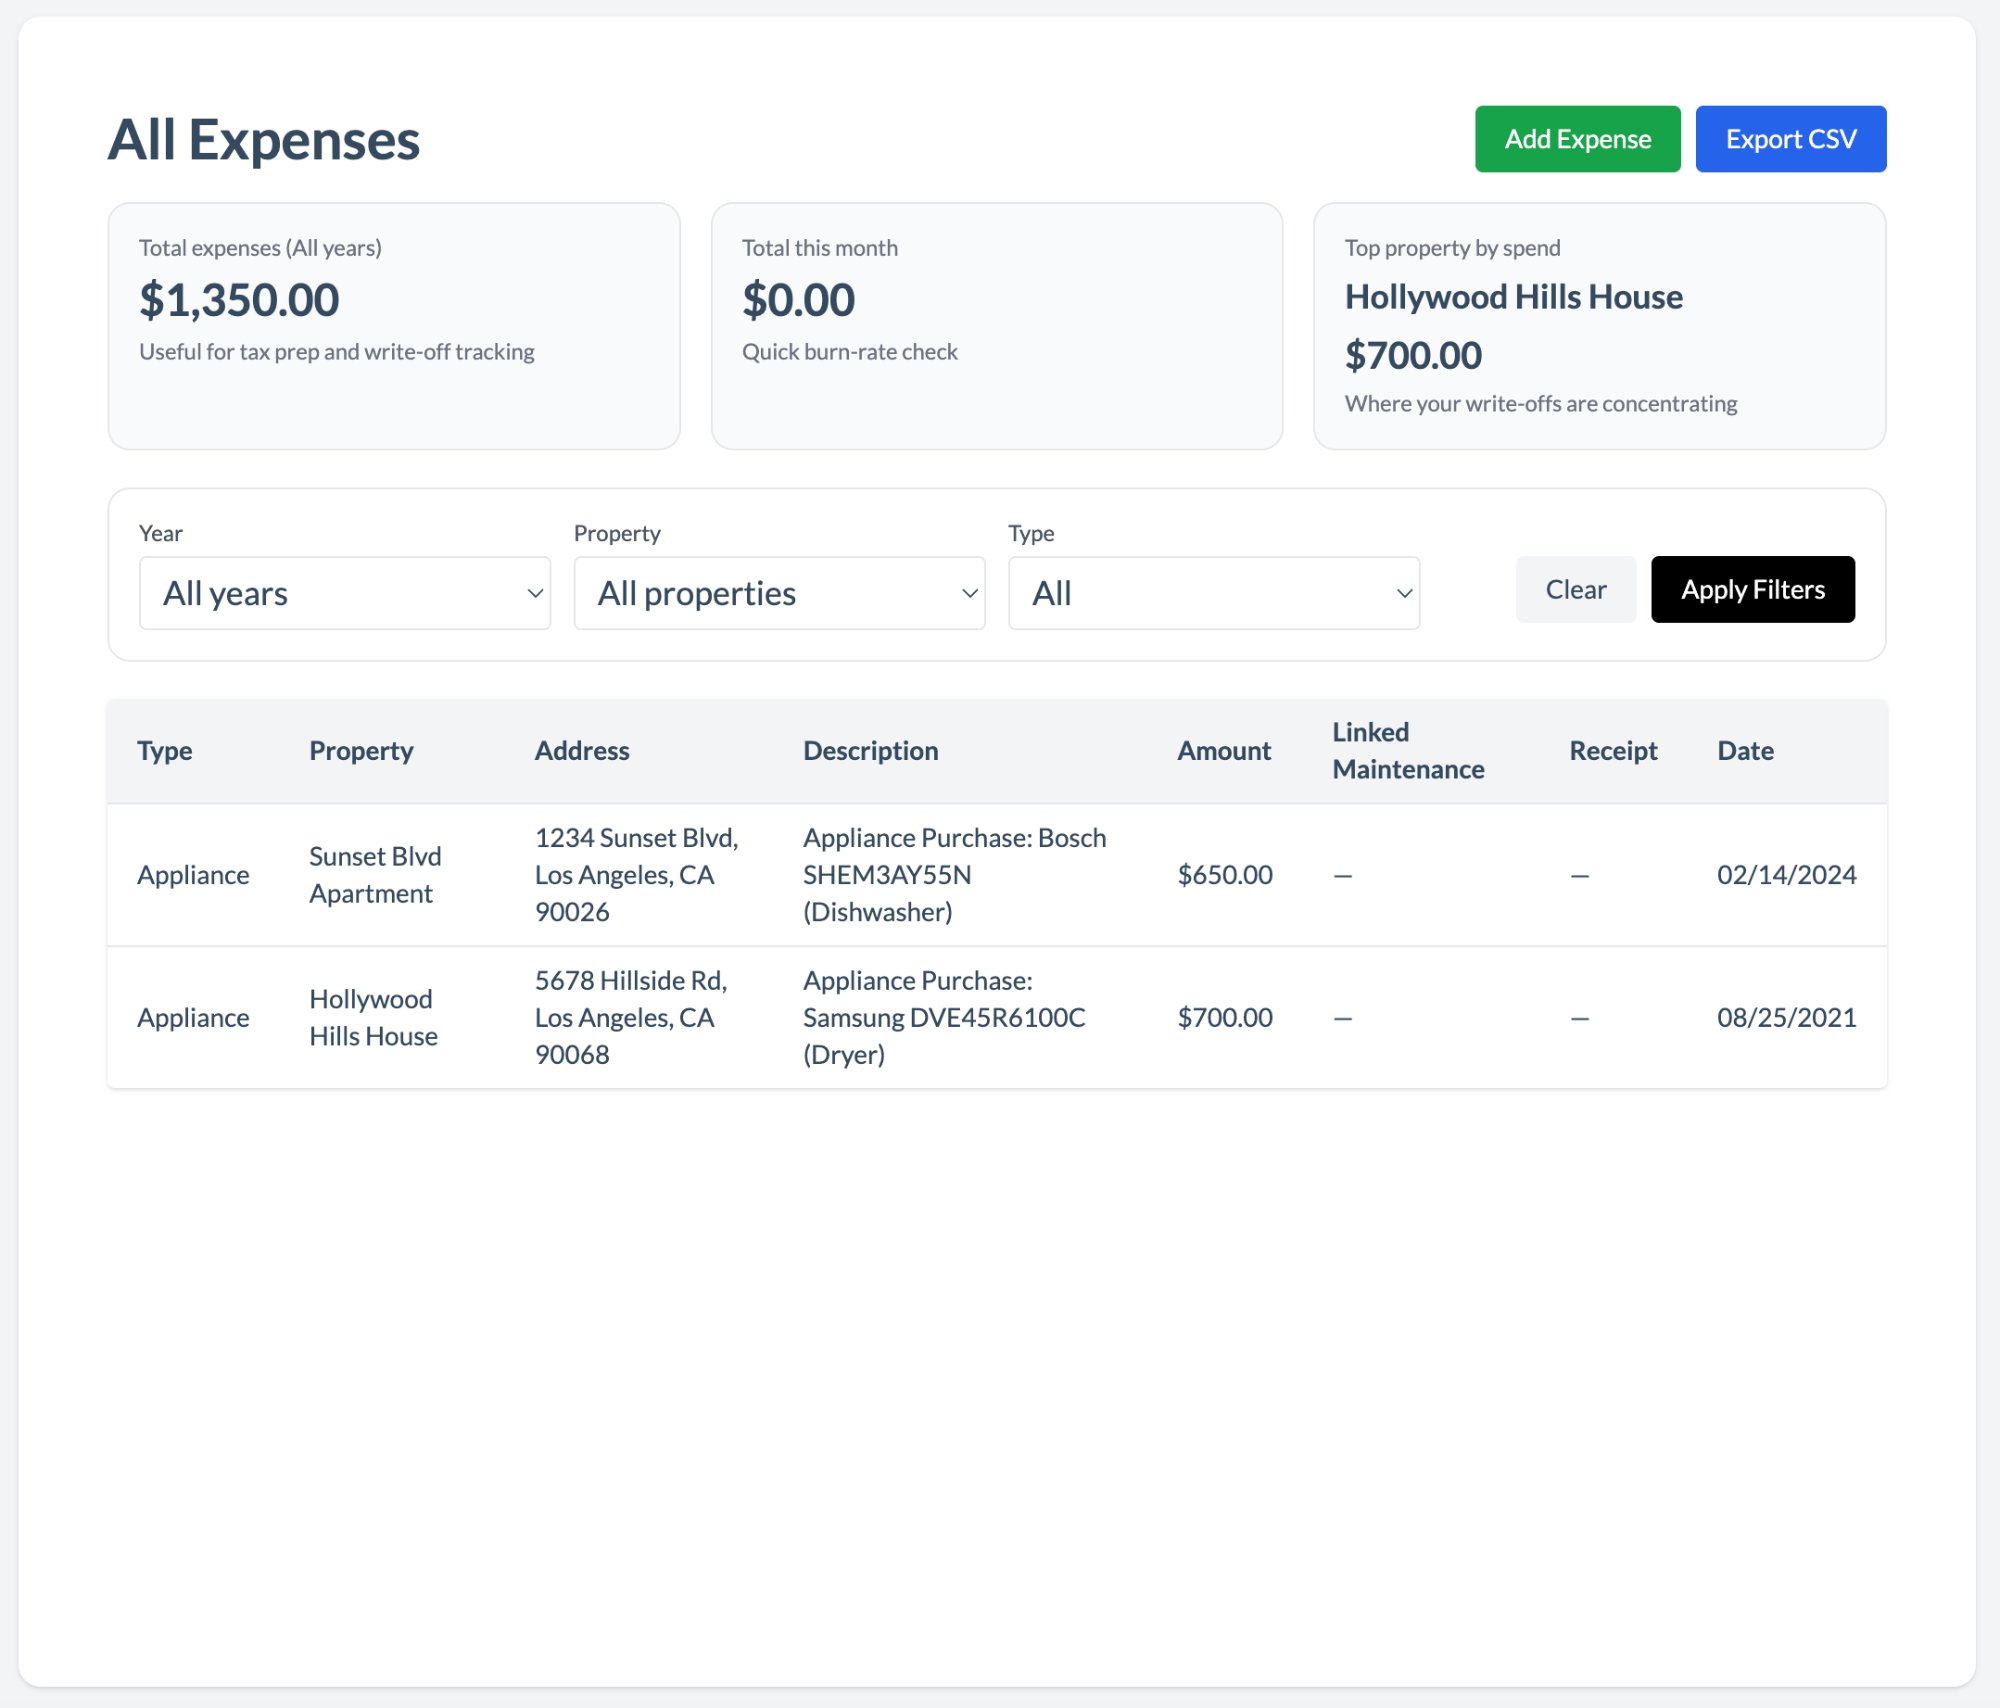The height and width of the screenshot is (1708, 2000).
Task: Click the Amount column header
Action: point(1224,750)
